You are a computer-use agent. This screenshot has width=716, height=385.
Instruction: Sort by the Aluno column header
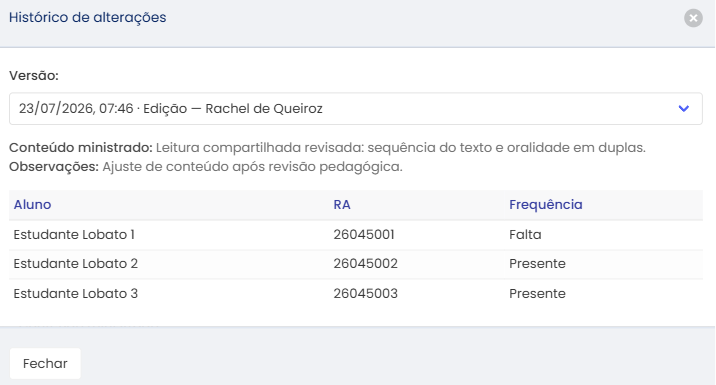coord(32,205)
